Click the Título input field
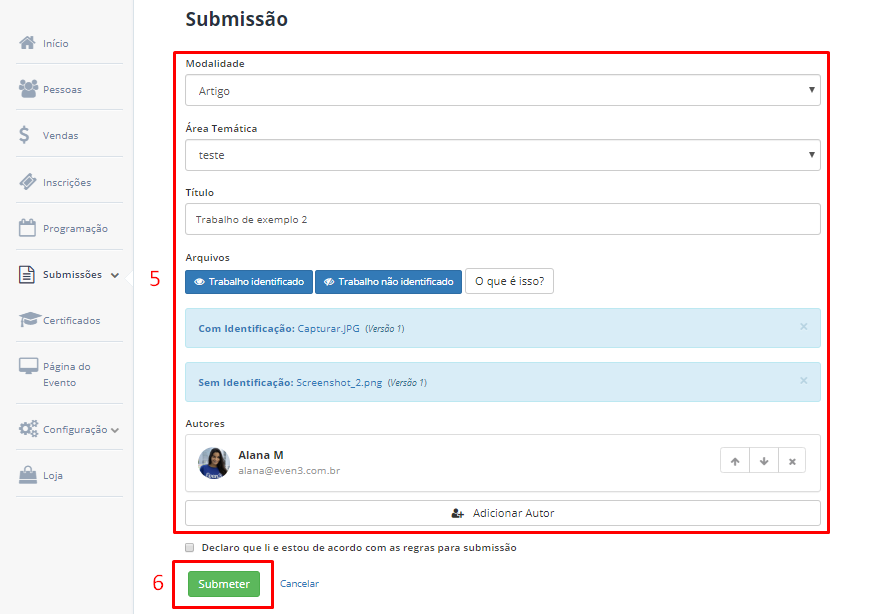 [x=503, y=219]
